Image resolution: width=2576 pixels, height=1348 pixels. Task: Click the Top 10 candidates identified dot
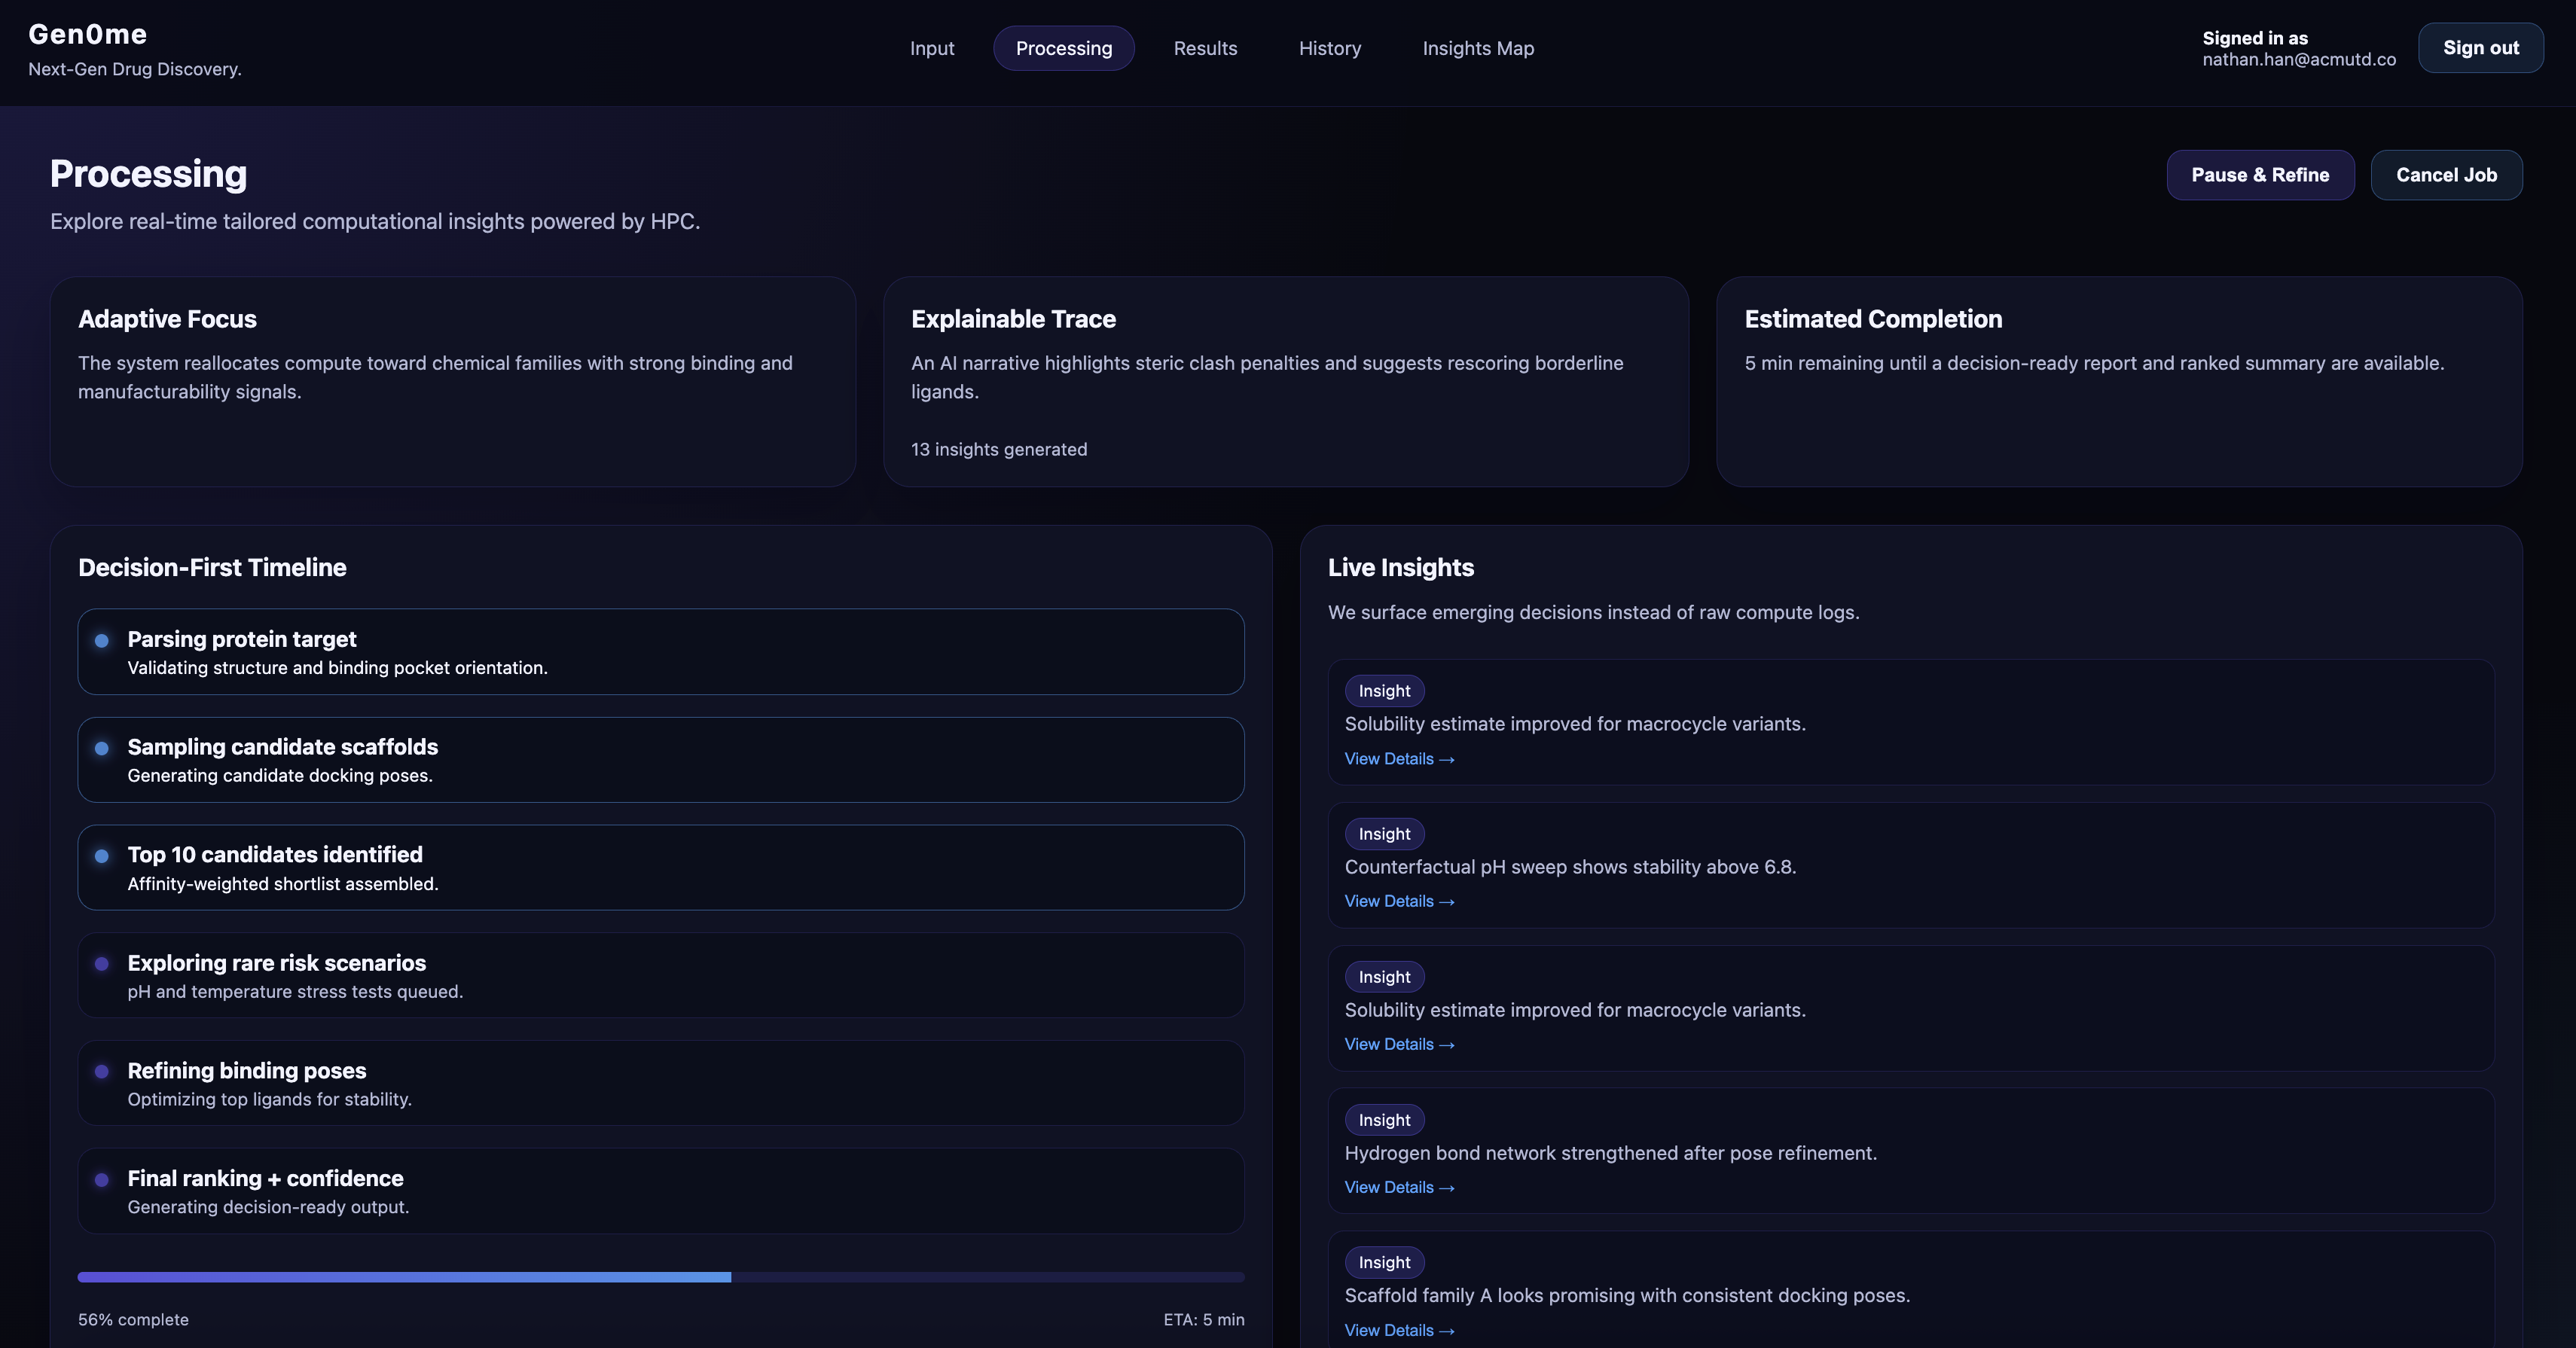pos(102,856)
